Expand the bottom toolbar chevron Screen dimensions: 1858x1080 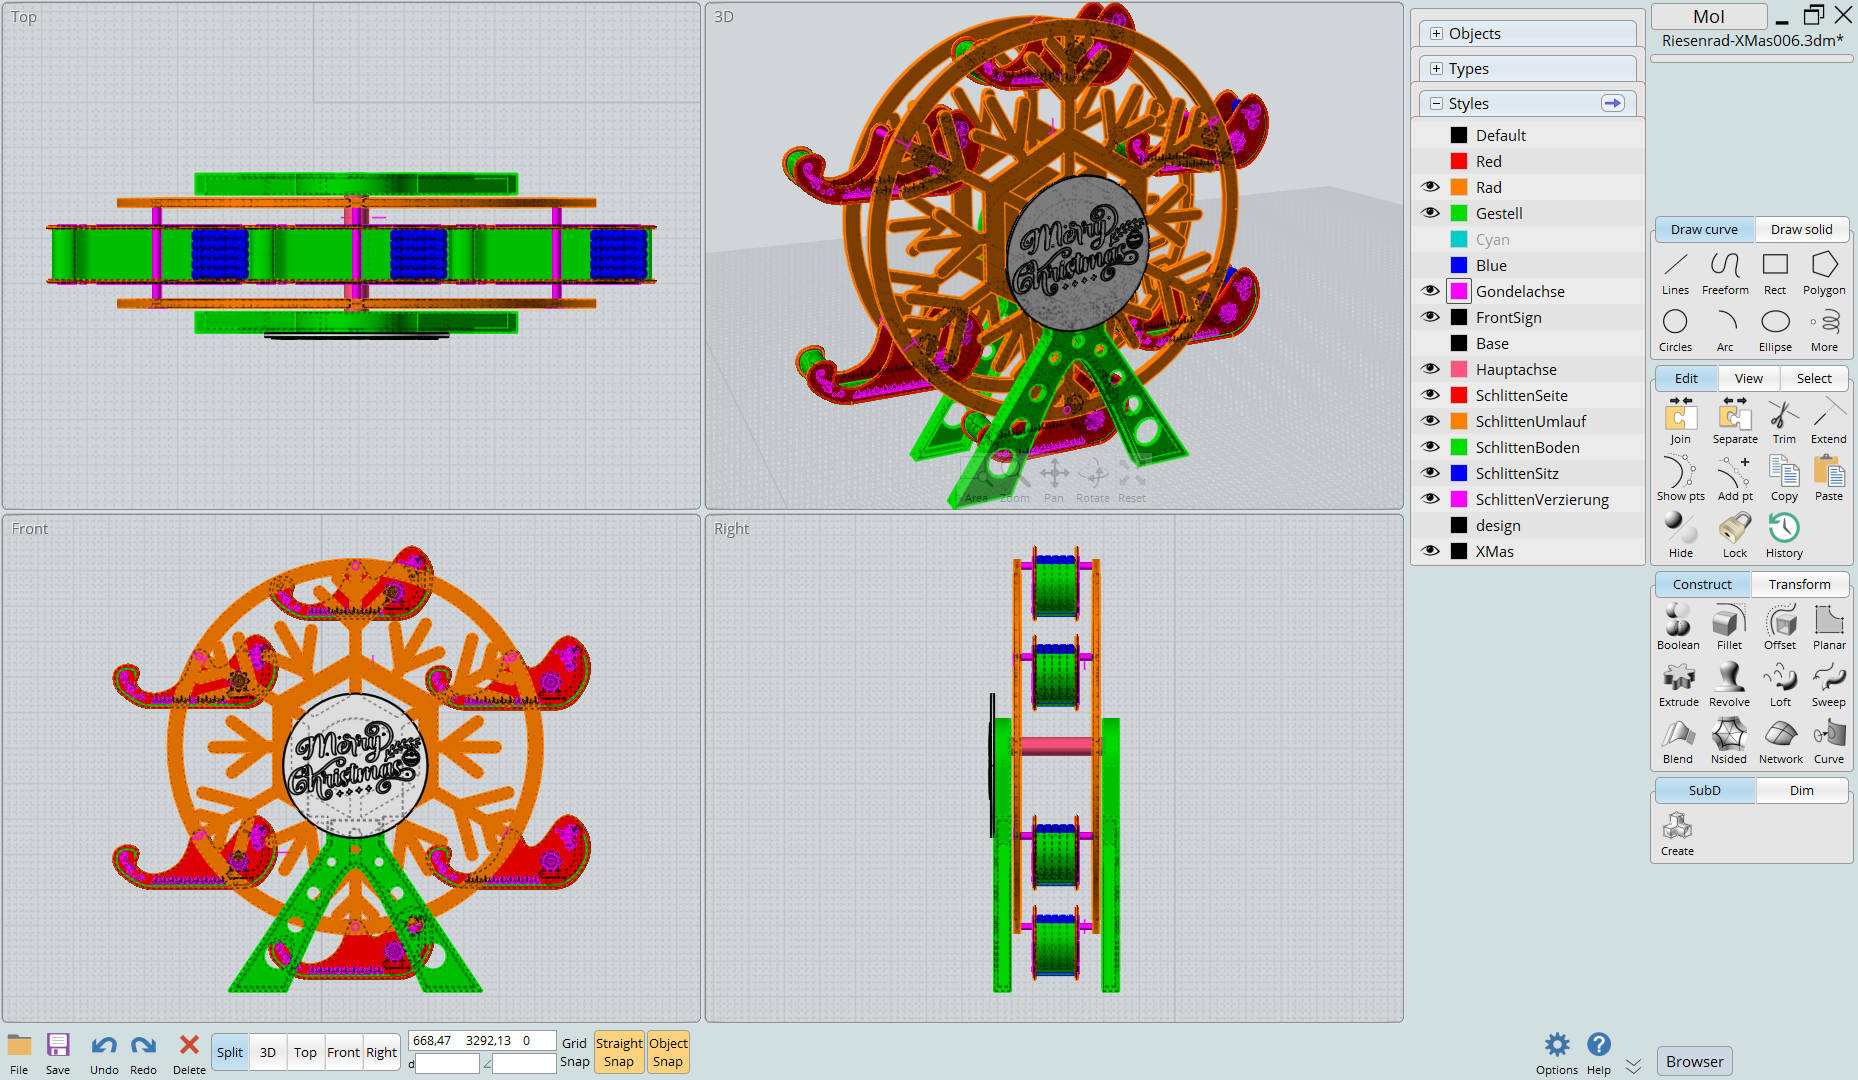(x=1633, y=1066)
